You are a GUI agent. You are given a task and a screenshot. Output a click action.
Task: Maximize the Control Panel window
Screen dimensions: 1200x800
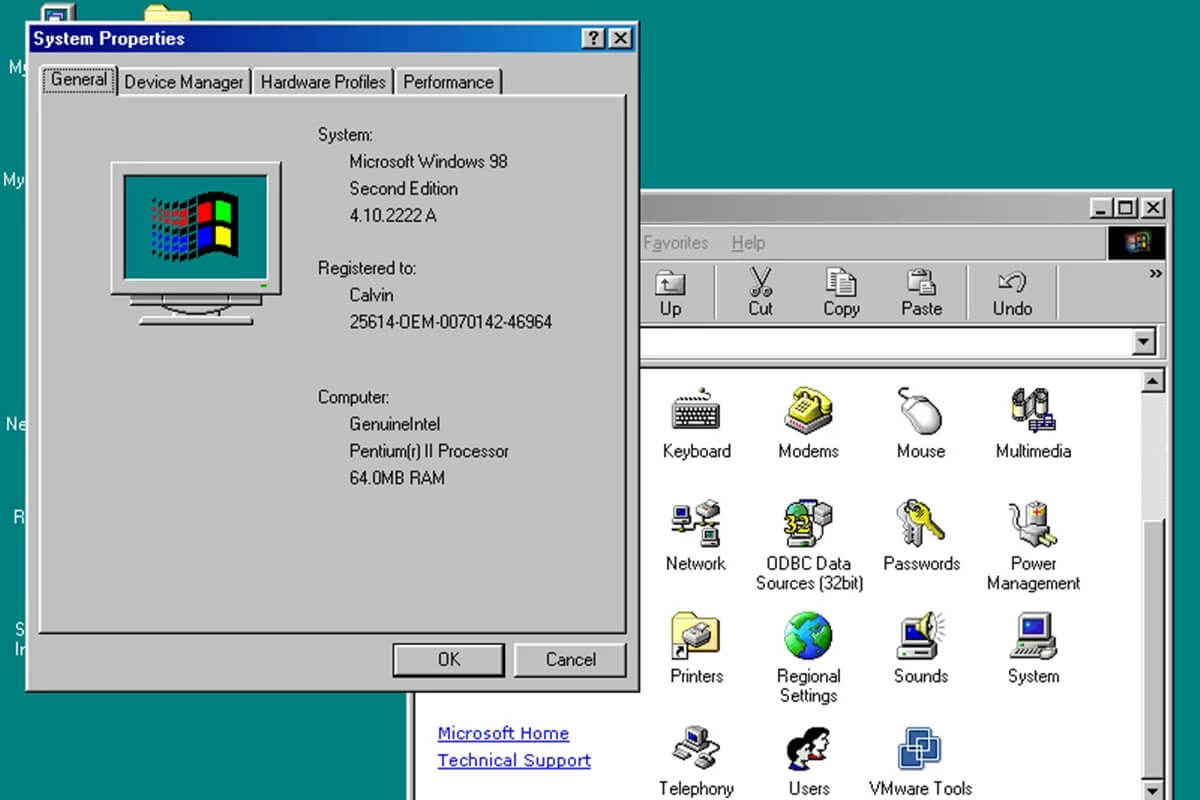coord(1127,208)
